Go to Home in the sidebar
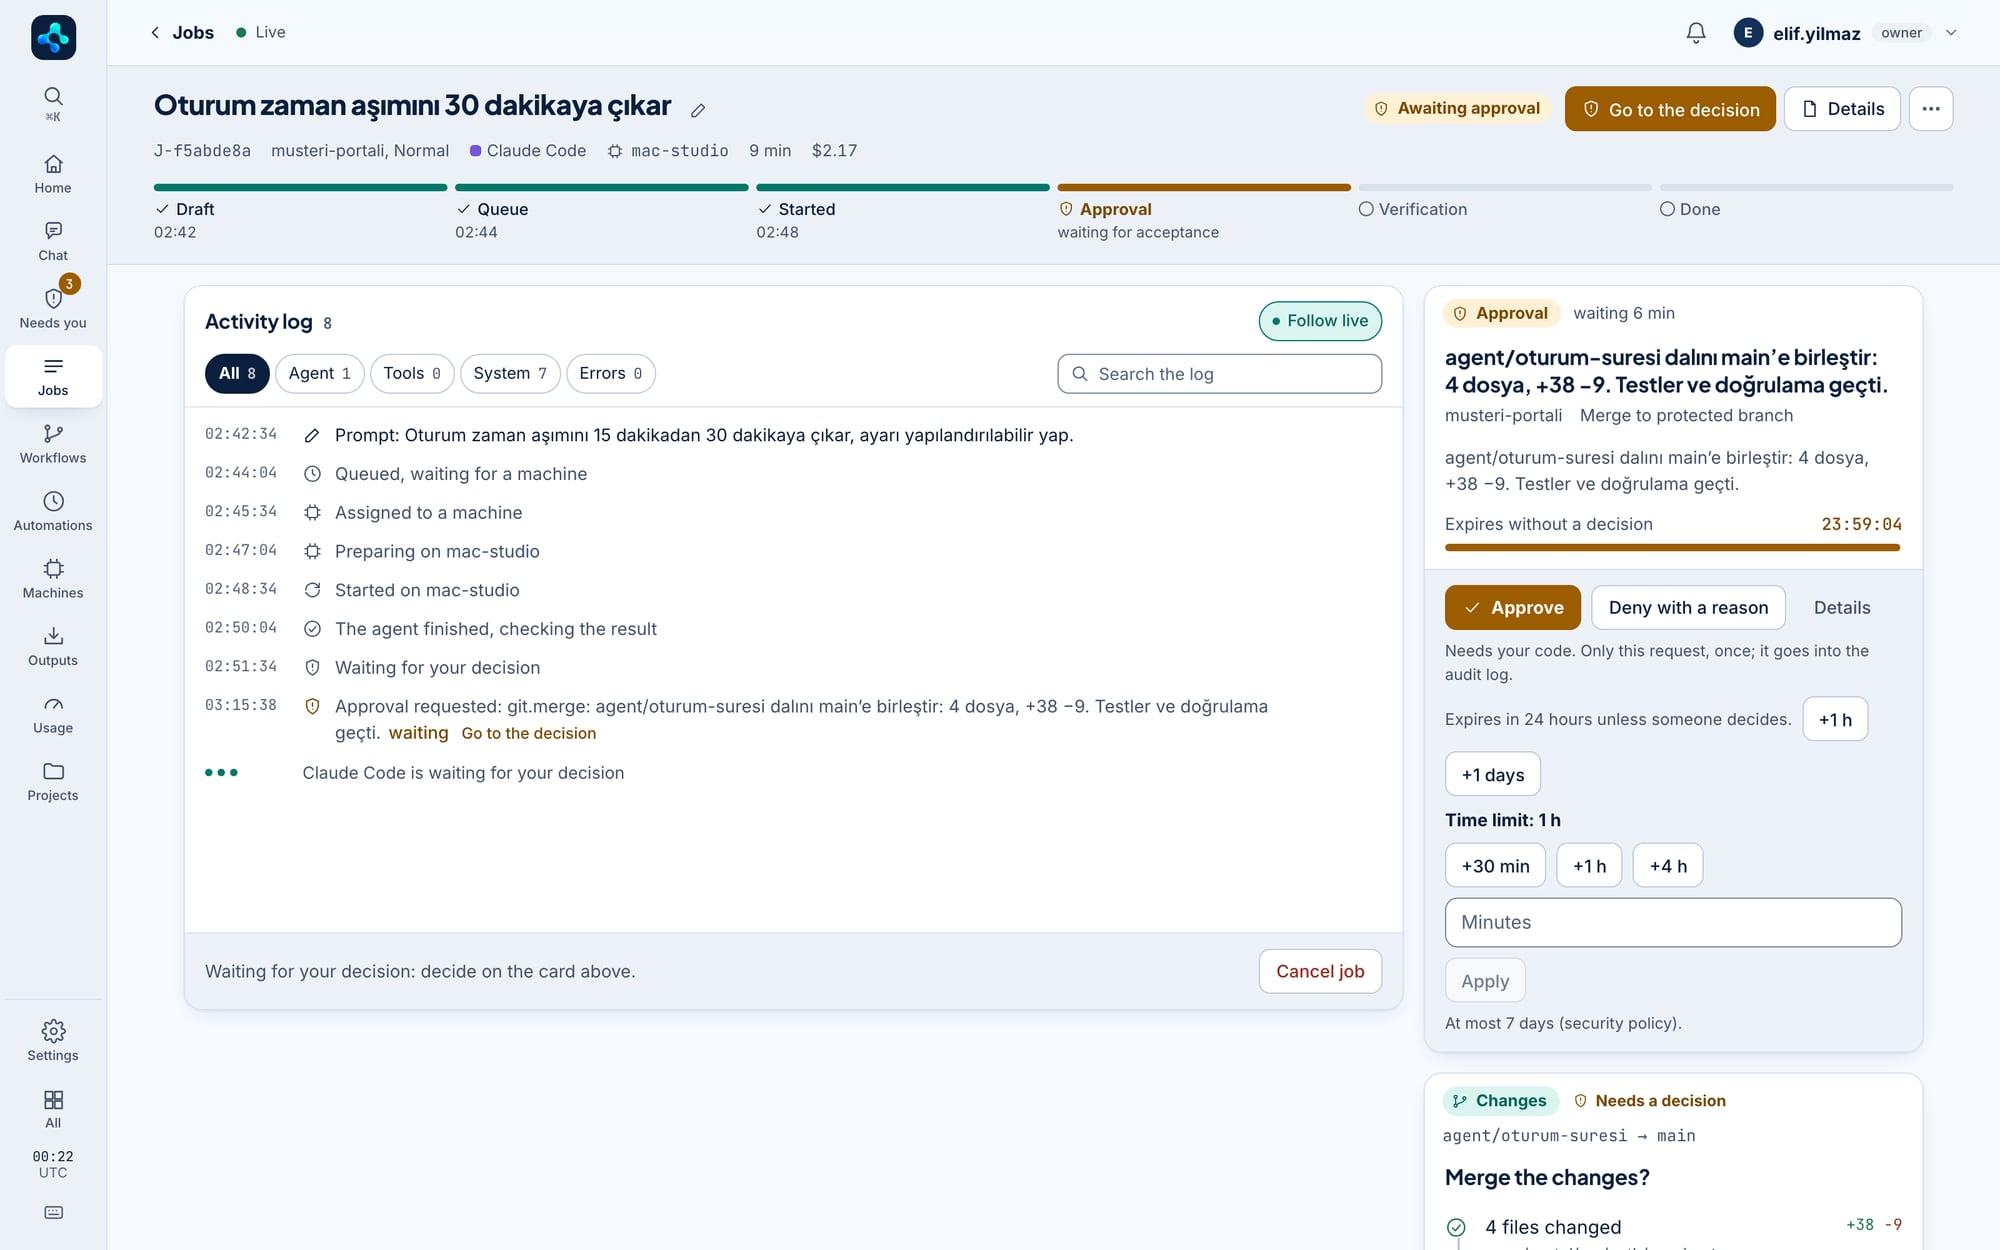Image resolution: width=2000 pixels, height=1250 pixels. (53, 174)
